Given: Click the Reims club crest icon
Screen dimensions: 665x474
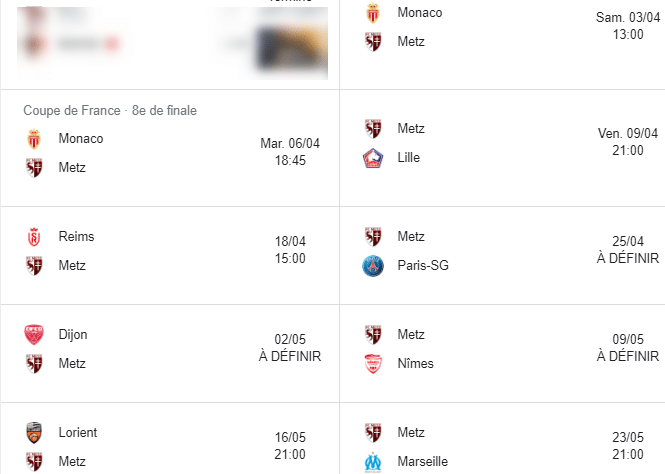Looking at the screenshot, I should (34, 237).
